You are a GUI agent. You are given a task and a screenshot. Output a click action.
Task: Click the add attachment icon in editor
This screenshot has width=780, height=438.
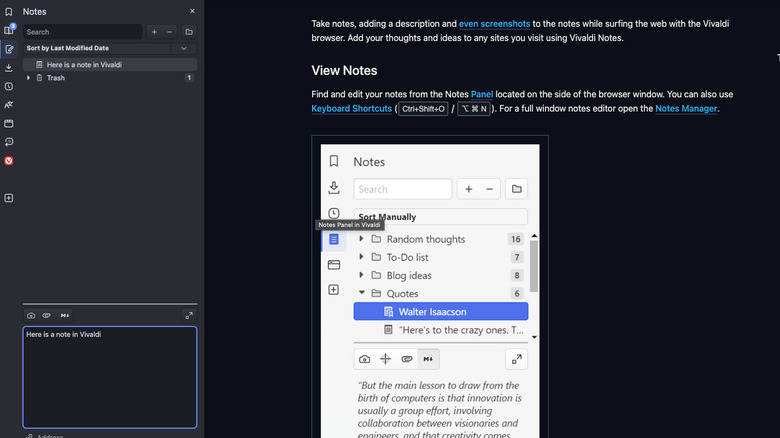pos(46,315)
